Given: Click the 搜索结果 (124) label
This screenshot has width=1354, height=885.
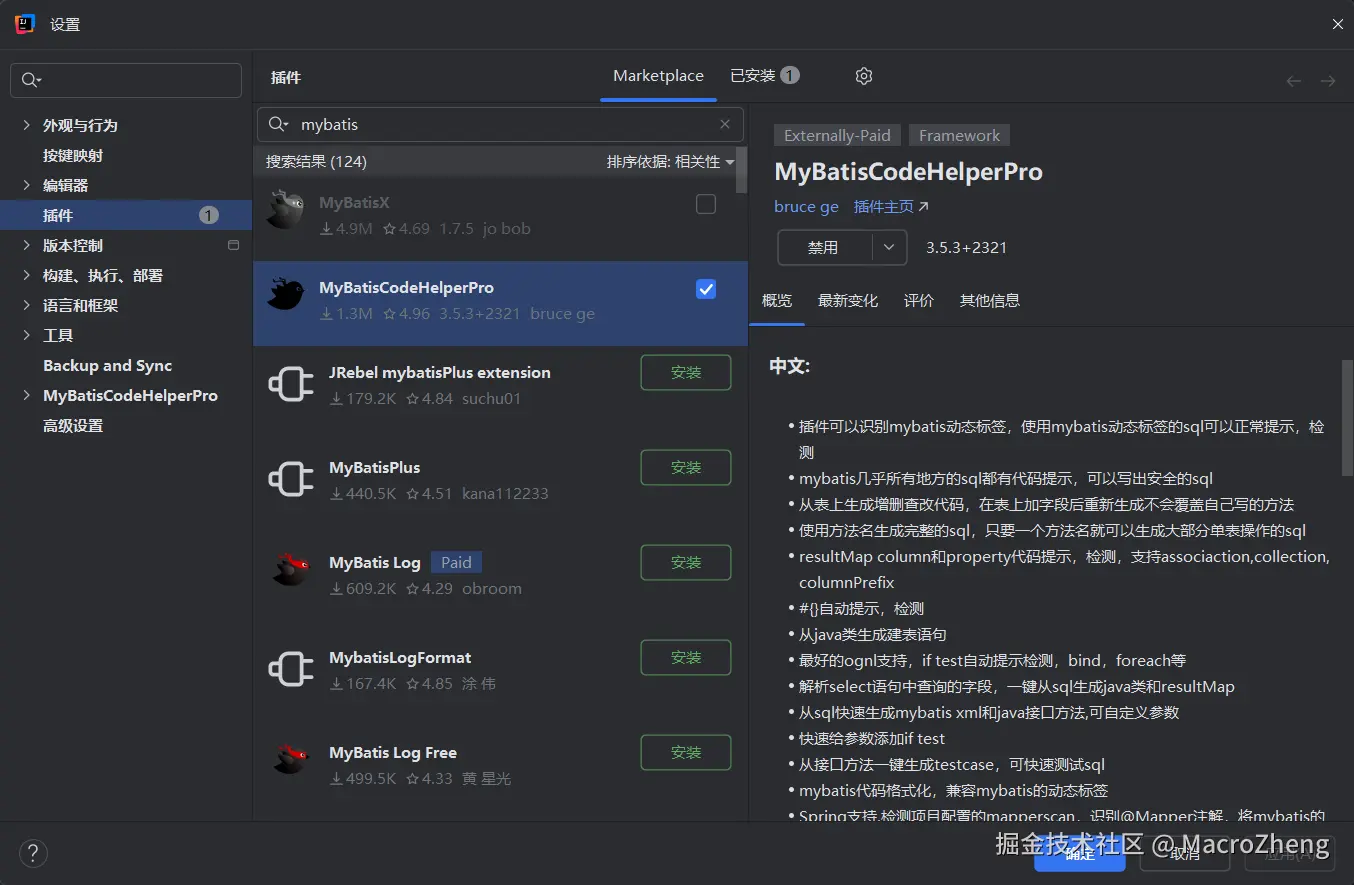Looking at the screenshot, I should [x=316, y=161].
